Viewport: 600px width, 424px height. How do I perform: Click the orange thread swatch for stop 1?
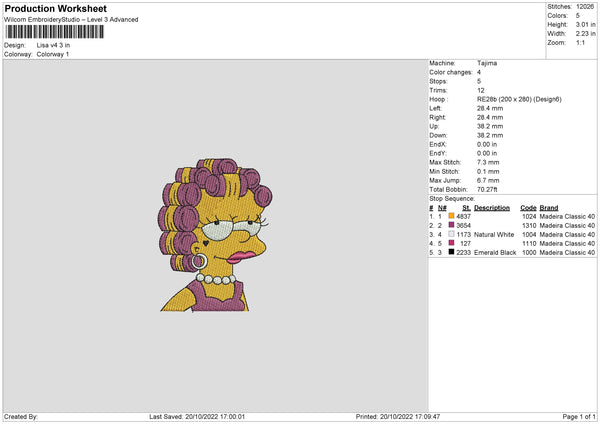point(452,216)
